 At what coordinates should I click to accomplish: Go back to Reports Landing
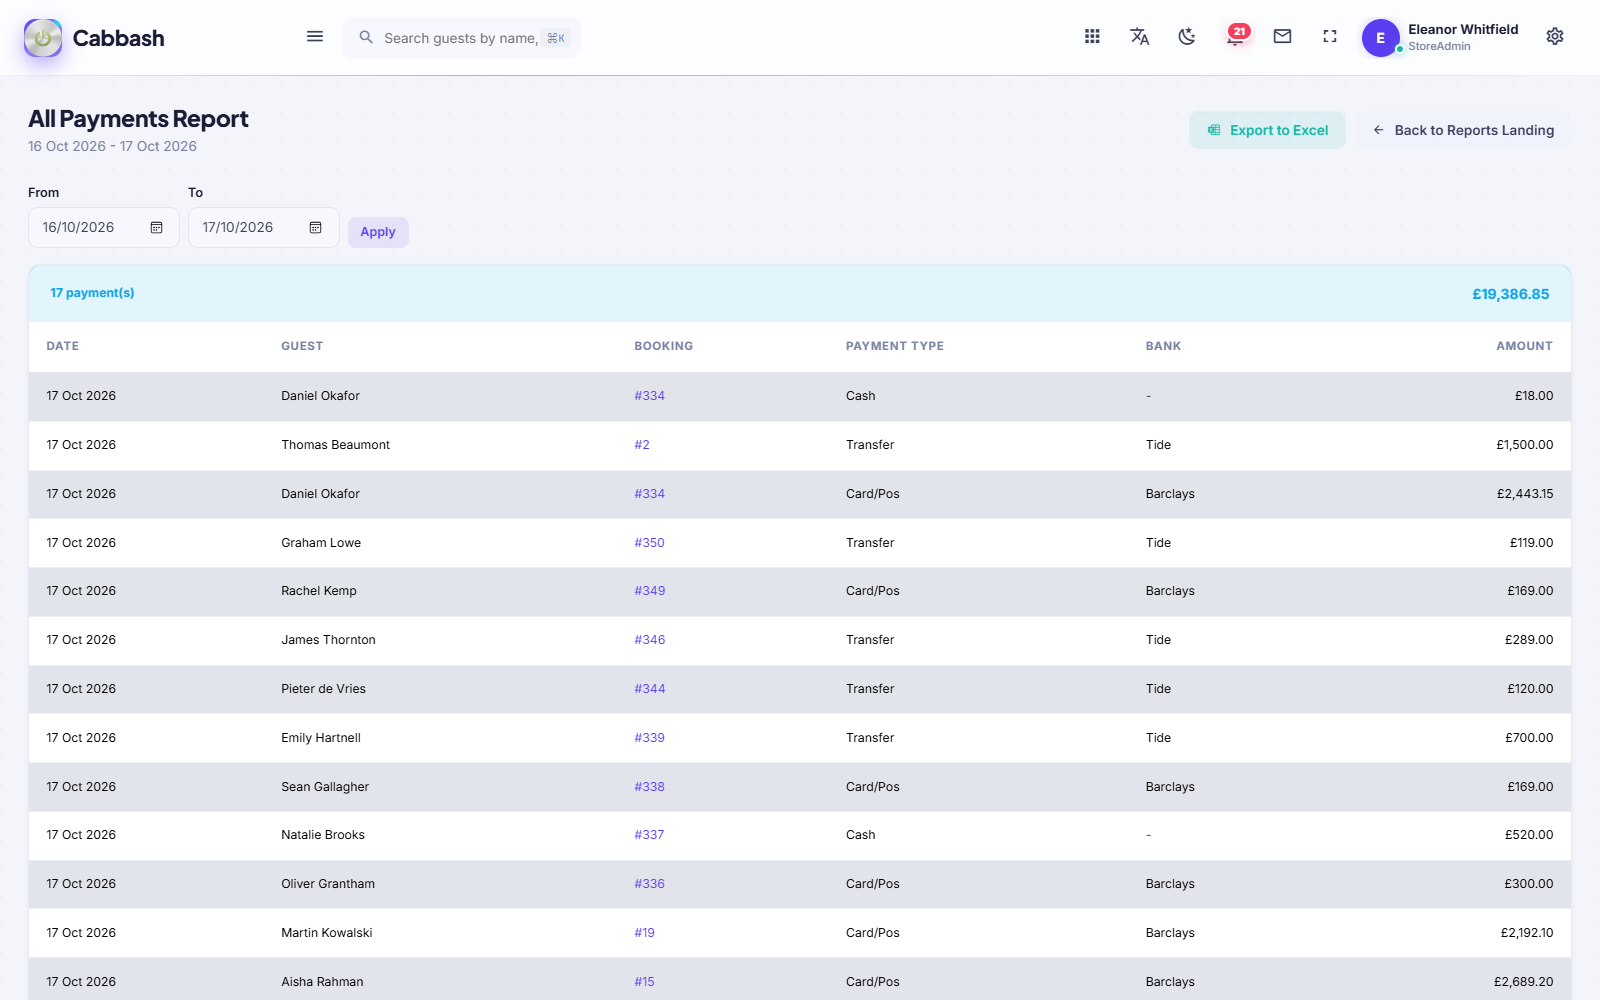(x=1463, y=130)
